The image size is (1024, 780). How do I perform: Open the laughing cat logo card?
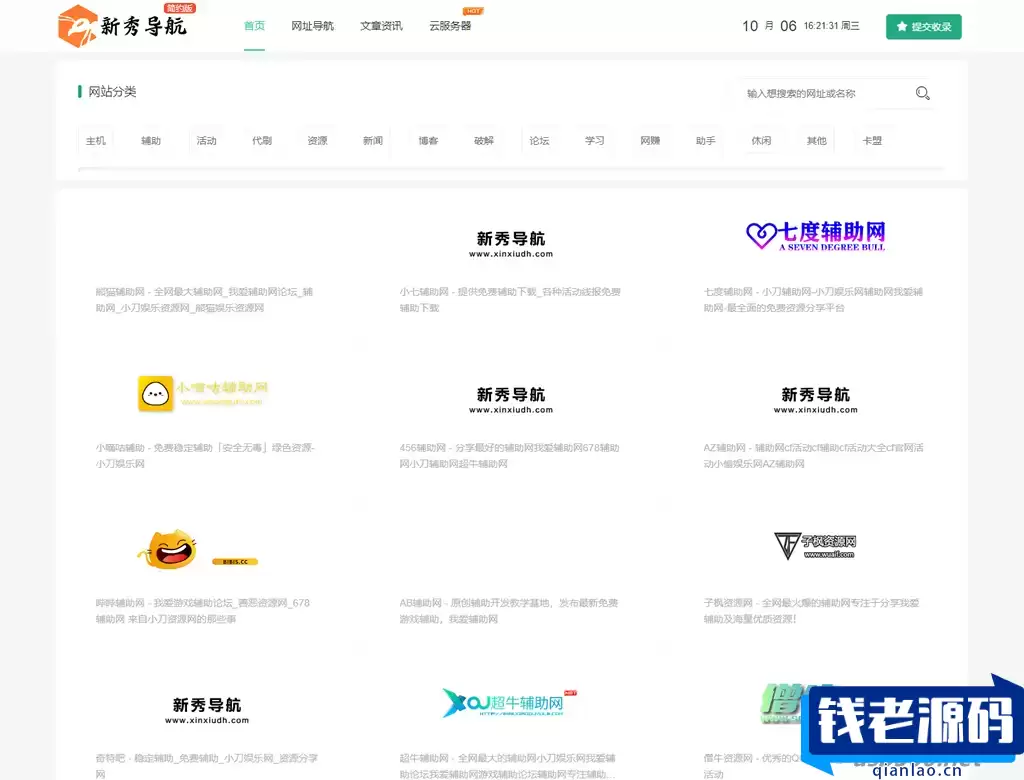point(197,549)
